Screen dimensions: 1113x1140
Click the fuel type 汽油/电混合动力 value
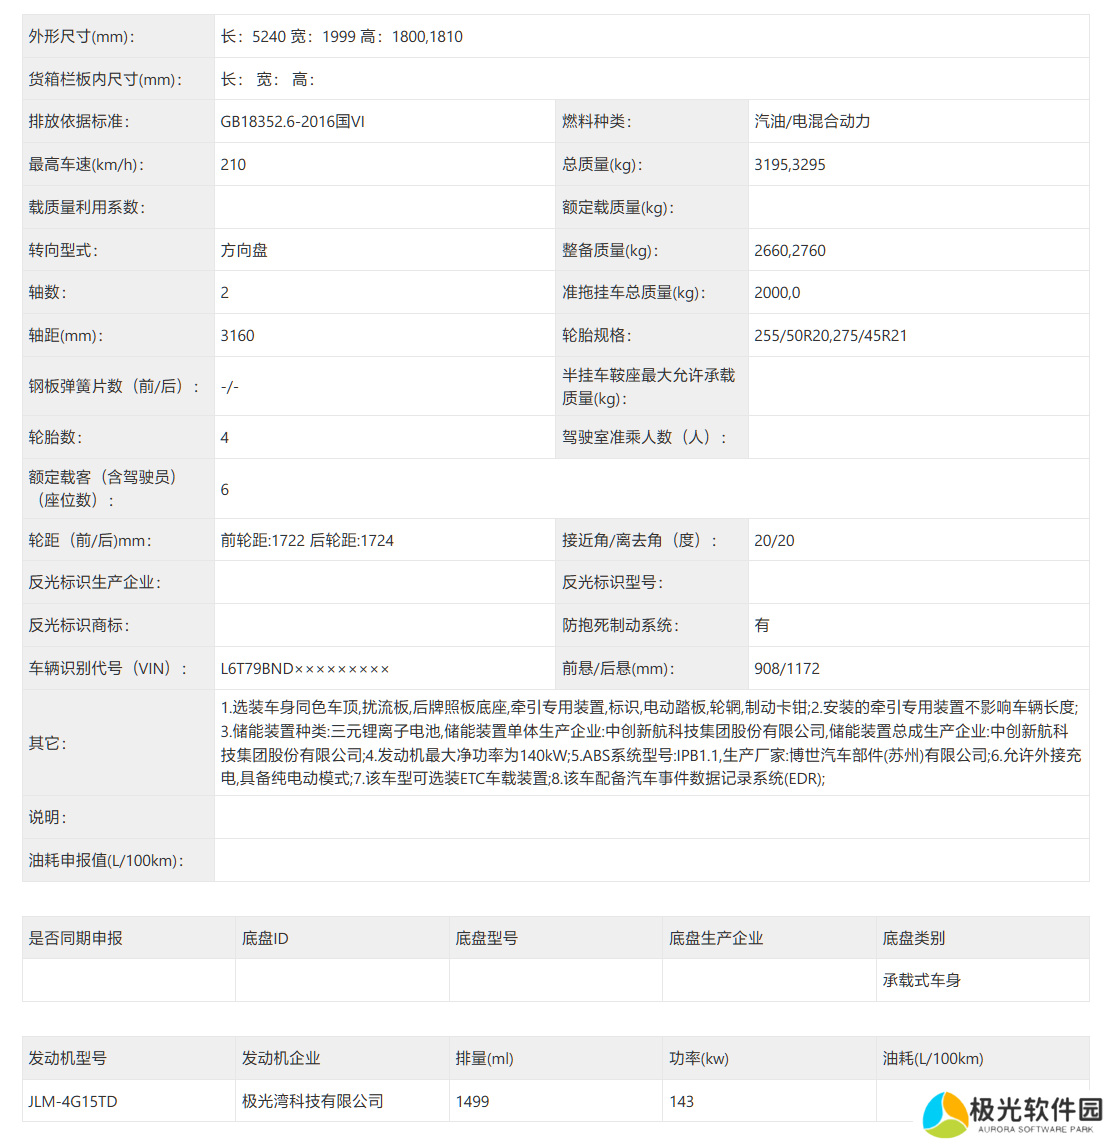coord(812,121)
